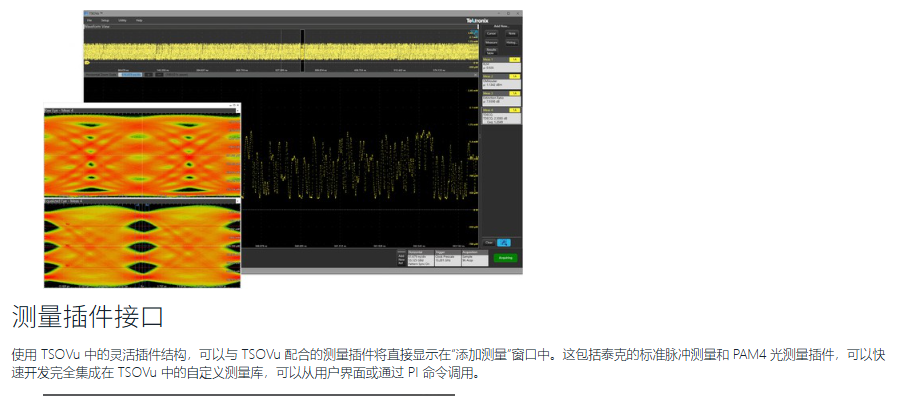The width and height of the screenshot is (904, 396).
Task: Open the Setup menu
Action: point(105,20)
